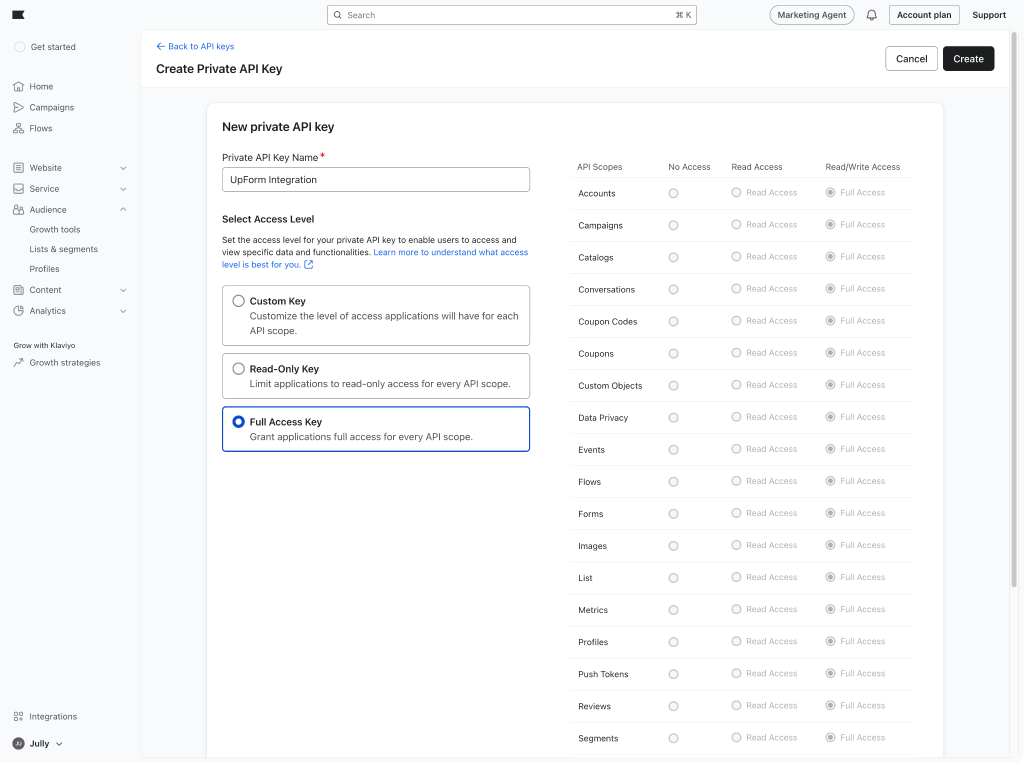This screenshot has height=763, width=1024.
Task: Collapse the Audience menu chevron
Action: coord(123,210)
